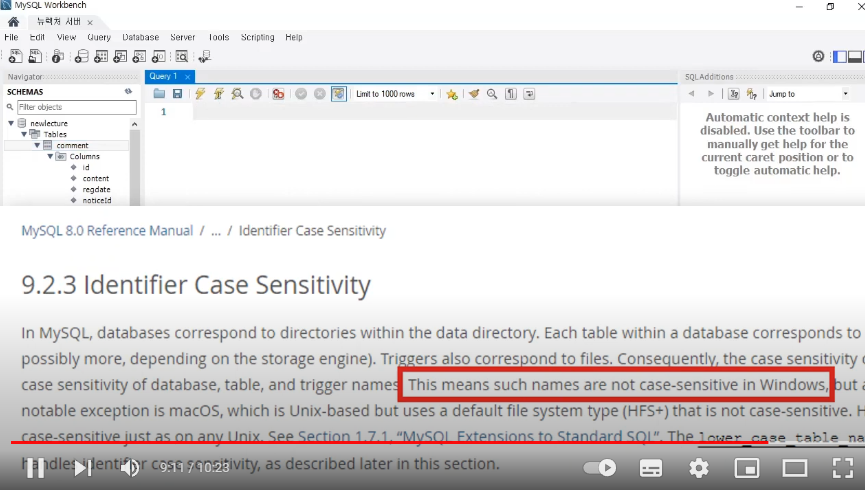
Task: Save query as snippet star icon
Action: 452,94
